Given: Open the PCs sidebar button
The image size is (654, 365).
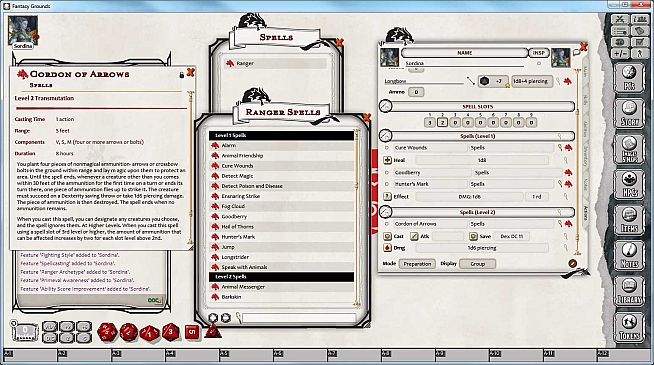Looking at the screenshot, I should coord(629,78).
